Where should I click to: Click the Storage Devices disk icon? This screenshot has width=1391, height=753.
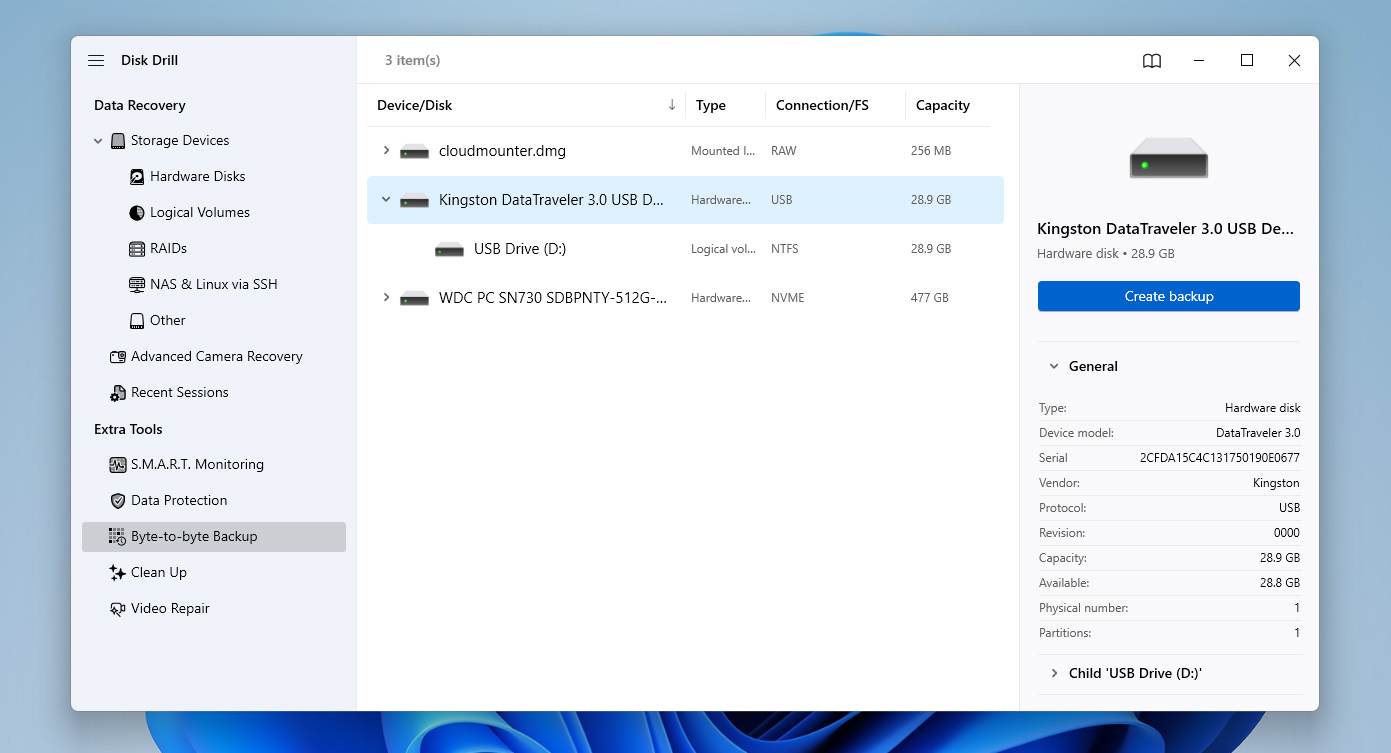point(118,141)
